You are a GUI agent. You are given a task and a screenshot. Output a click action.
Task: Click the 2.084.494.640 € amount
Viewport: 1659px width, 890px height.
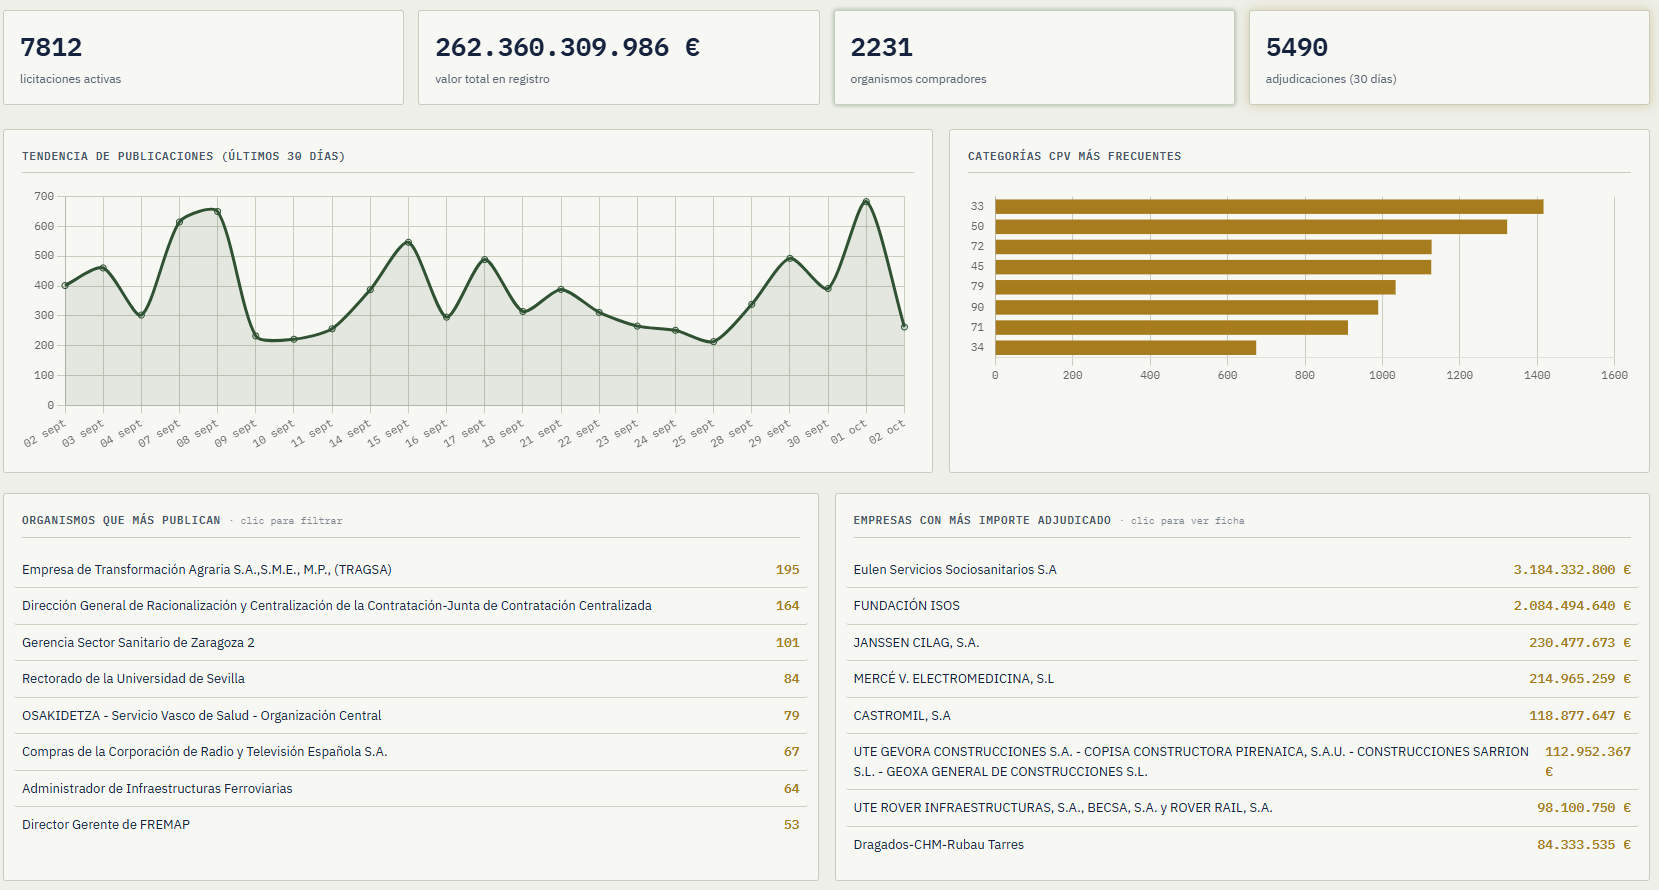[1572, 606]
